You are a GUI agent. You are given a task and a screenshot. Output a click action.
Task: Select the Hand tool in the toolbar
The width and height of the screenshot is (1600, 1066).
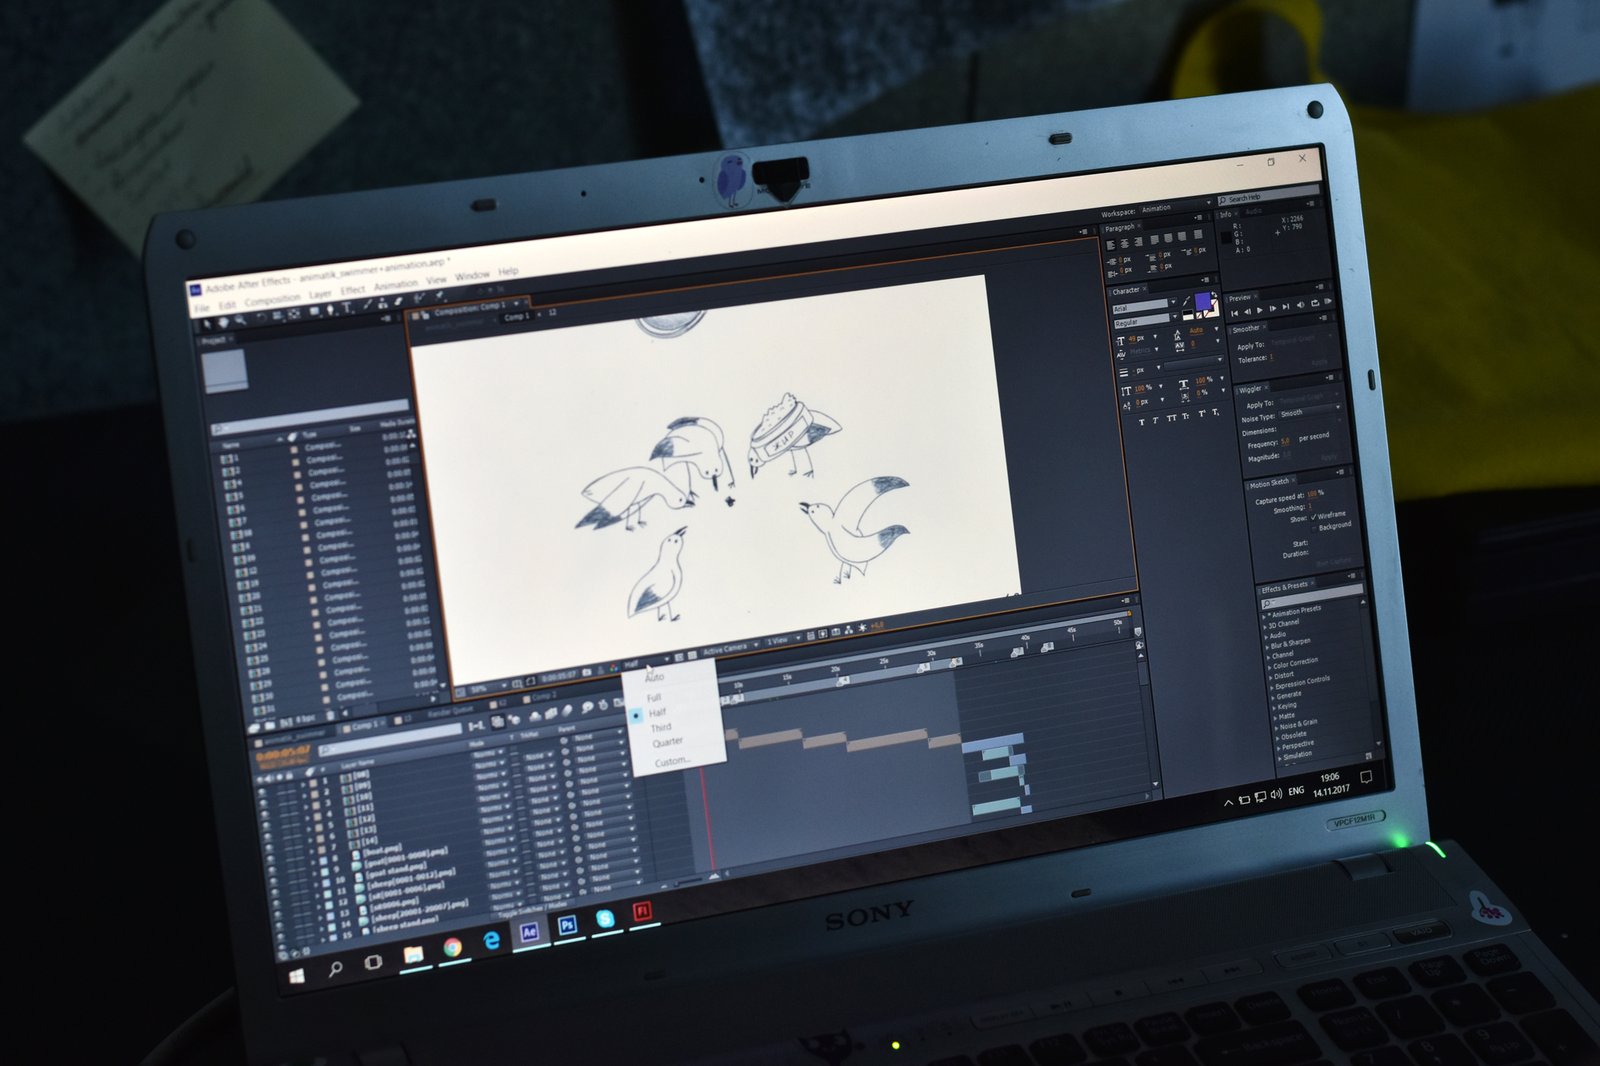(x=223, y=322)
